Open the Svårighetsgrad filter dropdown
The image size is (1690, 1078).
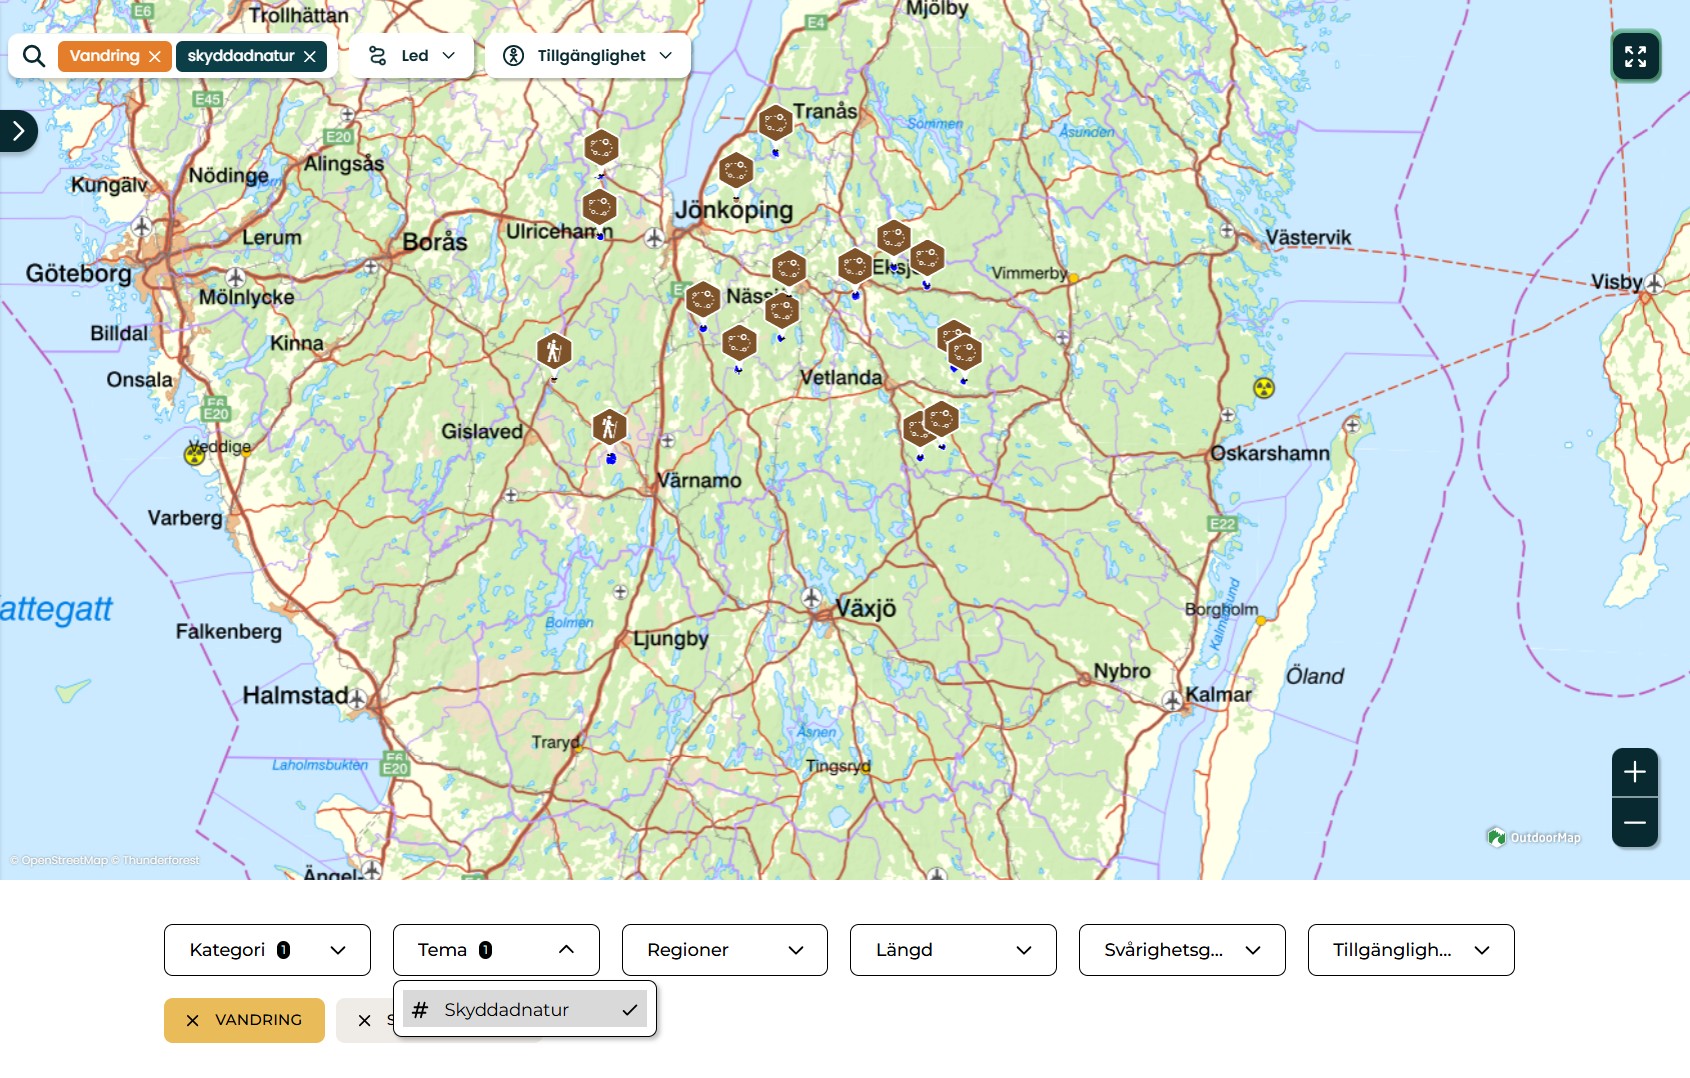(x=1182, y=950)
